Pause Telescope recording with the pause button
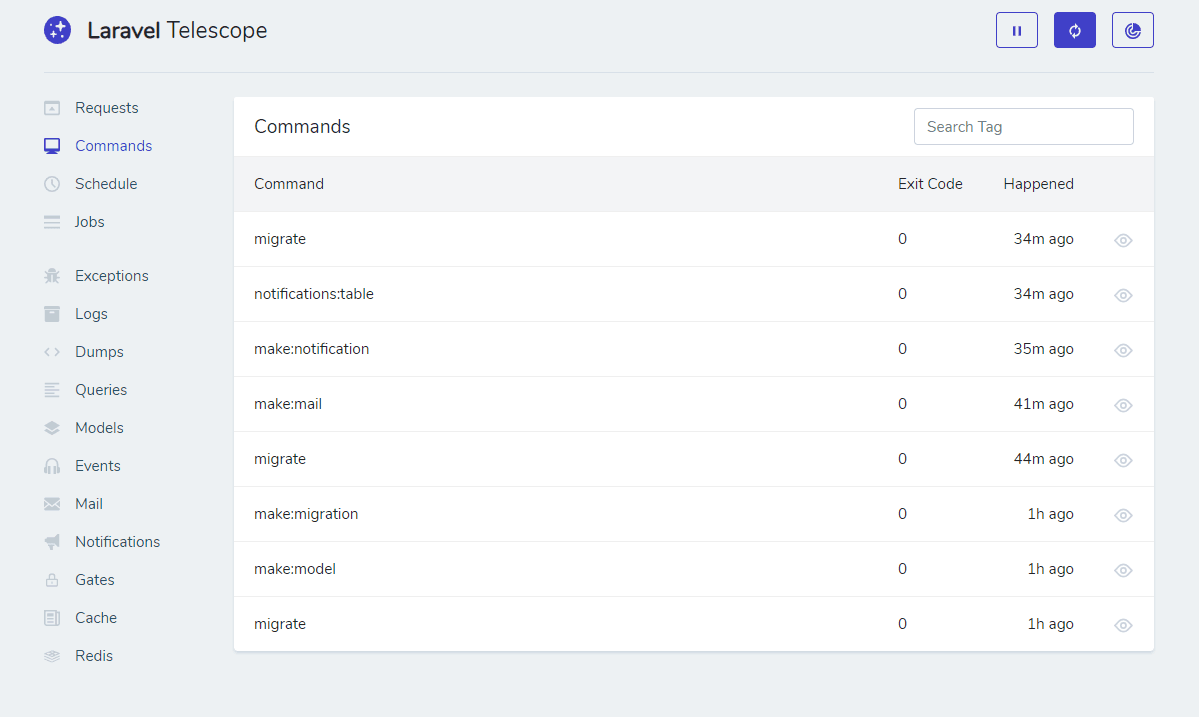 (x=1016, y=30)
